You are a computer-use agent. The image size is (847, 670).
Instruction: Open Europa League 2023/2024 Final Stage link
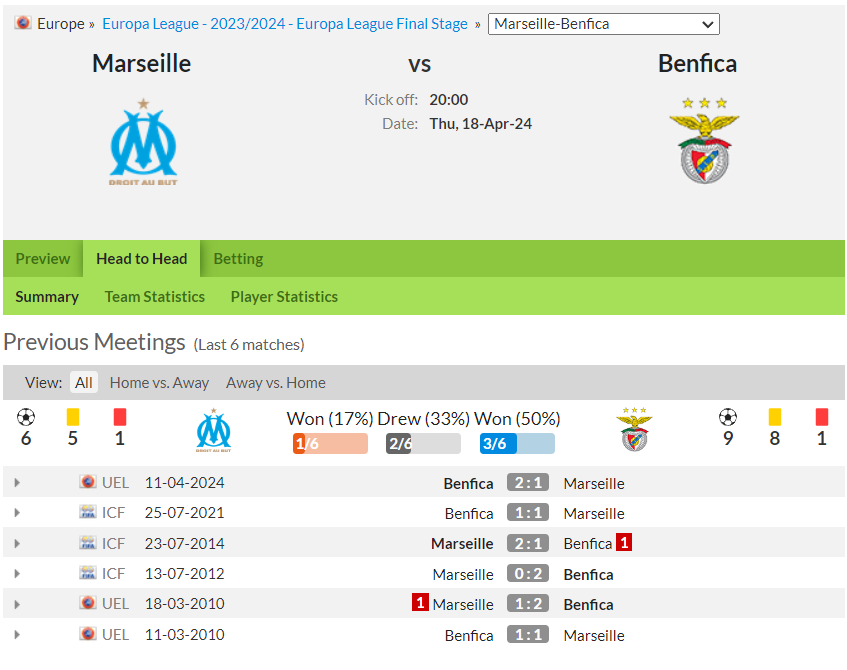pos(285,24)
